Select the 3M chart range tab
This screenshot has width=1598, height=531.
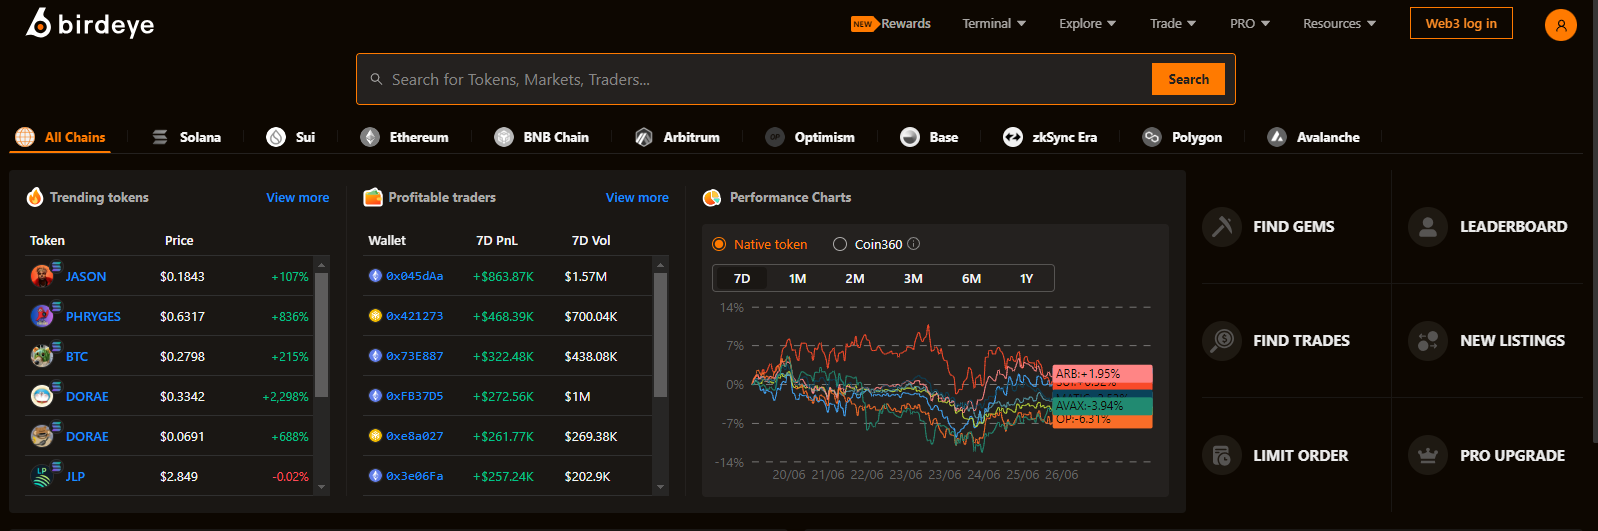coord(913,278)
